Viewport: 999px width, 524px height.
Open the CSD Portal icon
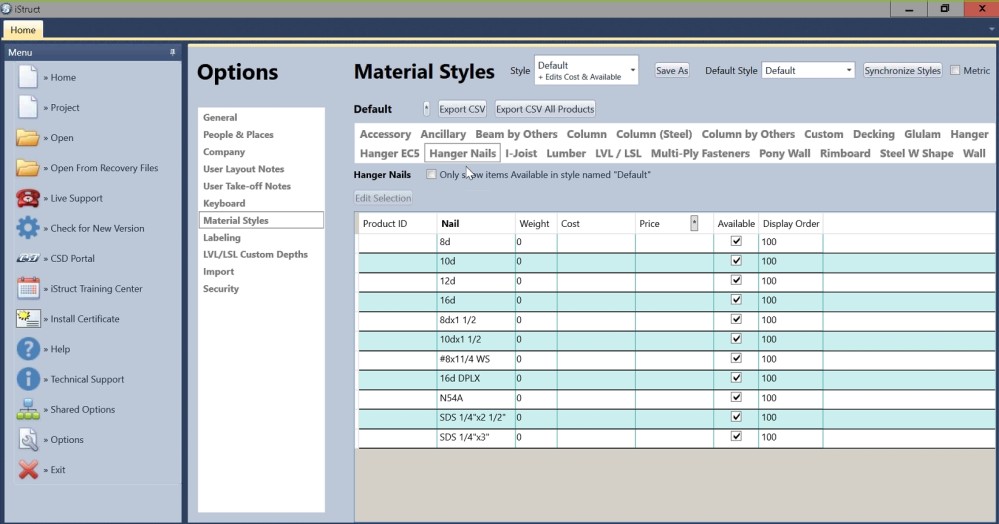[x=28, y=258]
